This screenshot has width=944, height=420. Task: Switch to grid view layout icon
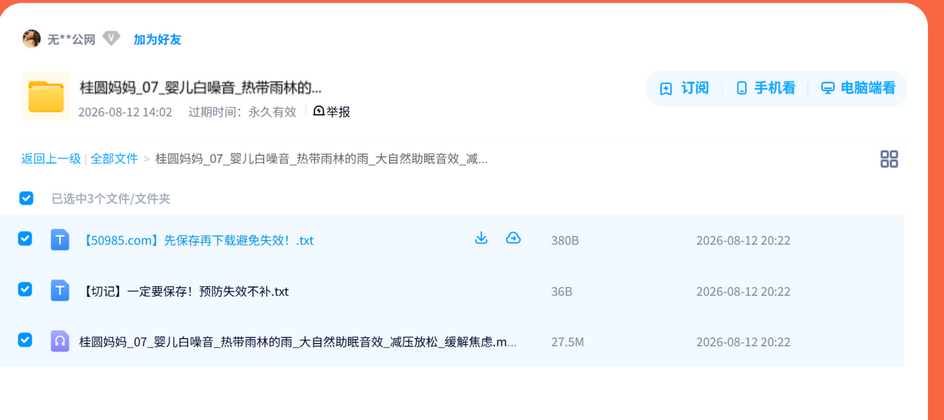889,159
